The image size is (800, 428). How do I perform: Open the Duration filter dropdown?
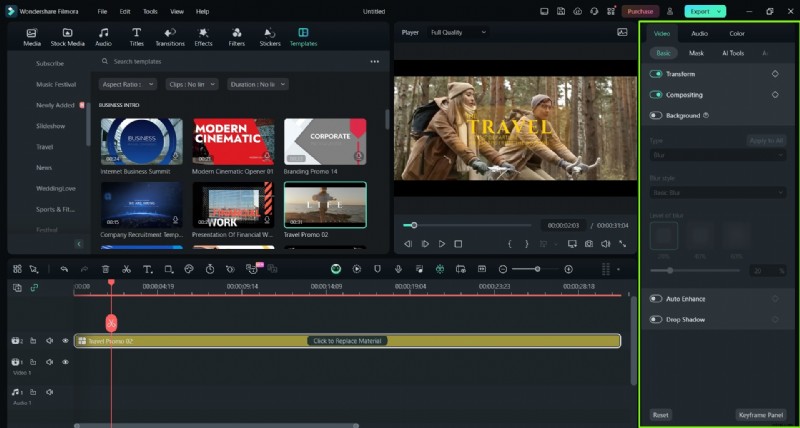(x=258, y=84)
